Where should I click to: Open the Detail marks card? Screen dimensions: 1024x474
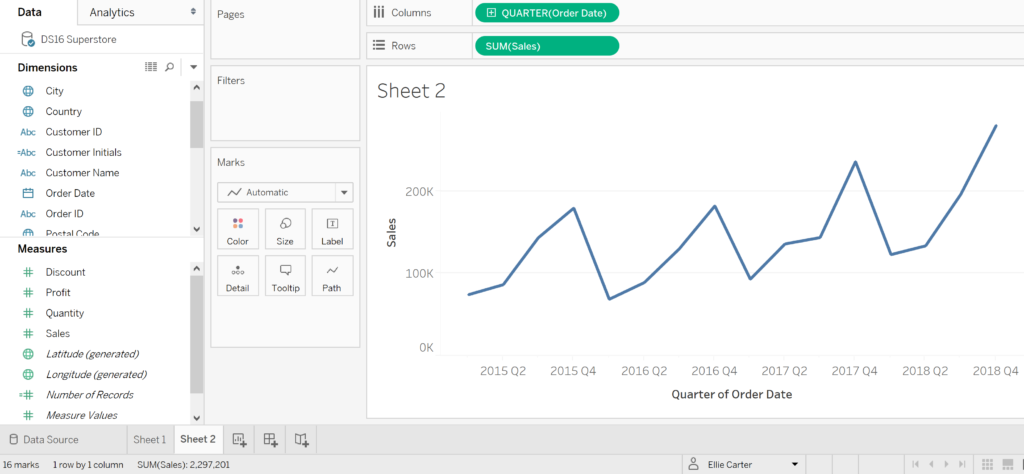point(238,276)
